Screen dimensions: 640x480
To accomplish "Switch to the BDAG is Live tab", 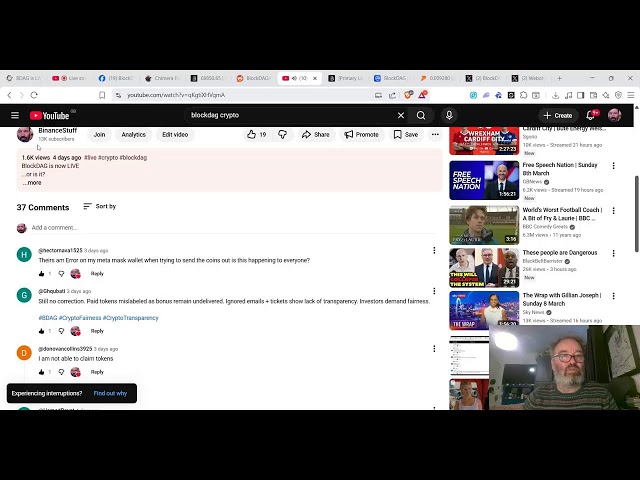I will (x=24, y=78).
